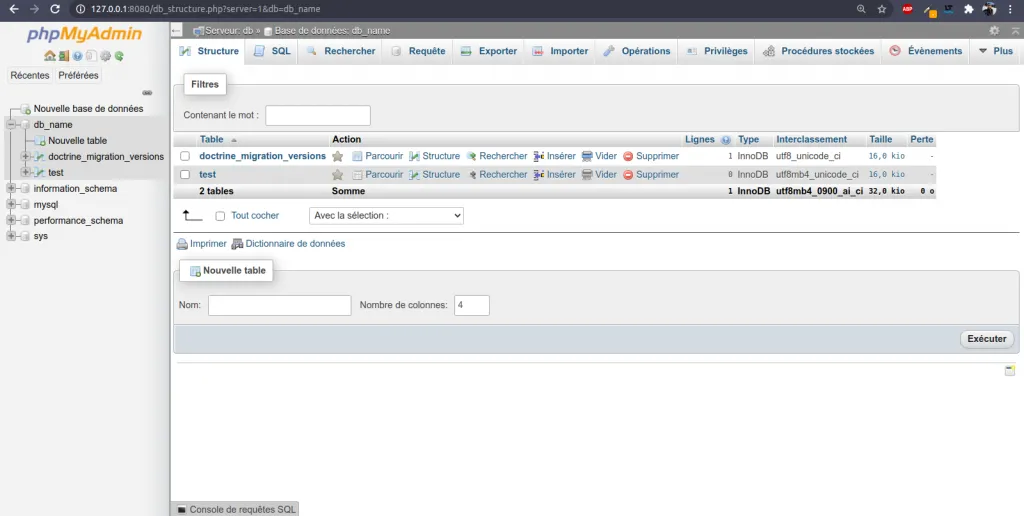Click the link icon in navigation panel
Screen dimensions: 1024x516
(x=147, y=92)
